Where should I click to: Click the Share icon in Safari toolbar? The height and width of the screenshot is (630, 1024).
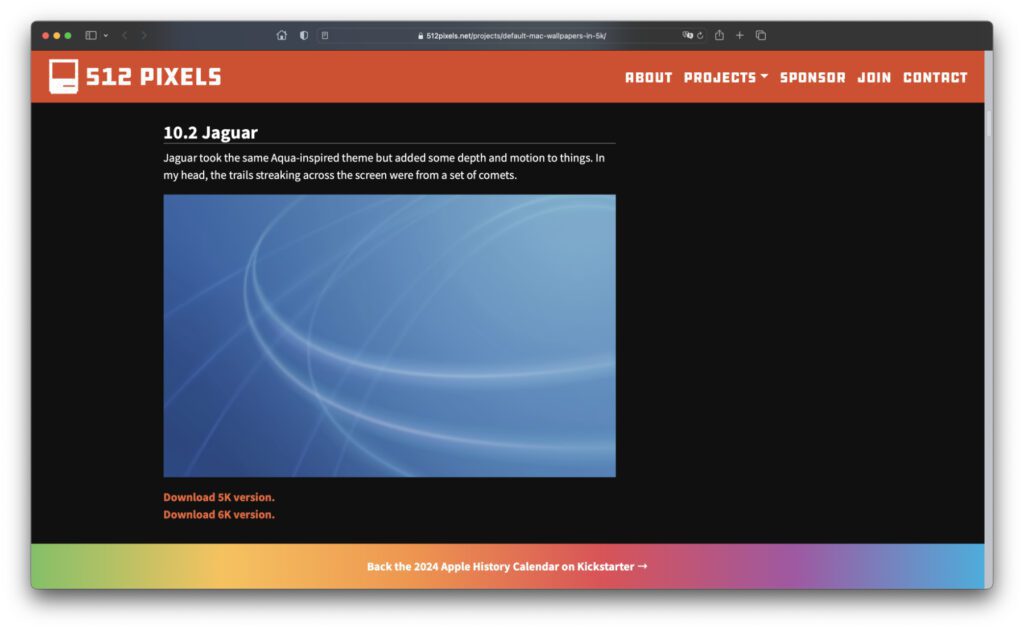(719, 35)
